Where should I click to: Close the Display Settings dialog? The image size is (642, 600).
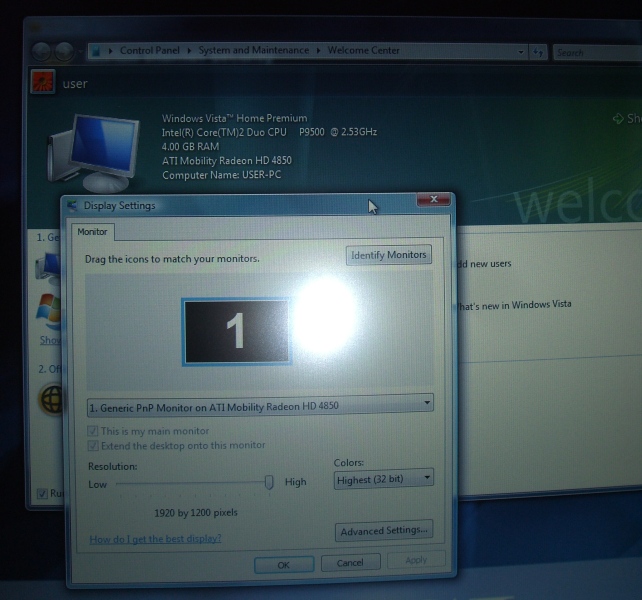[x=434, y=199]
